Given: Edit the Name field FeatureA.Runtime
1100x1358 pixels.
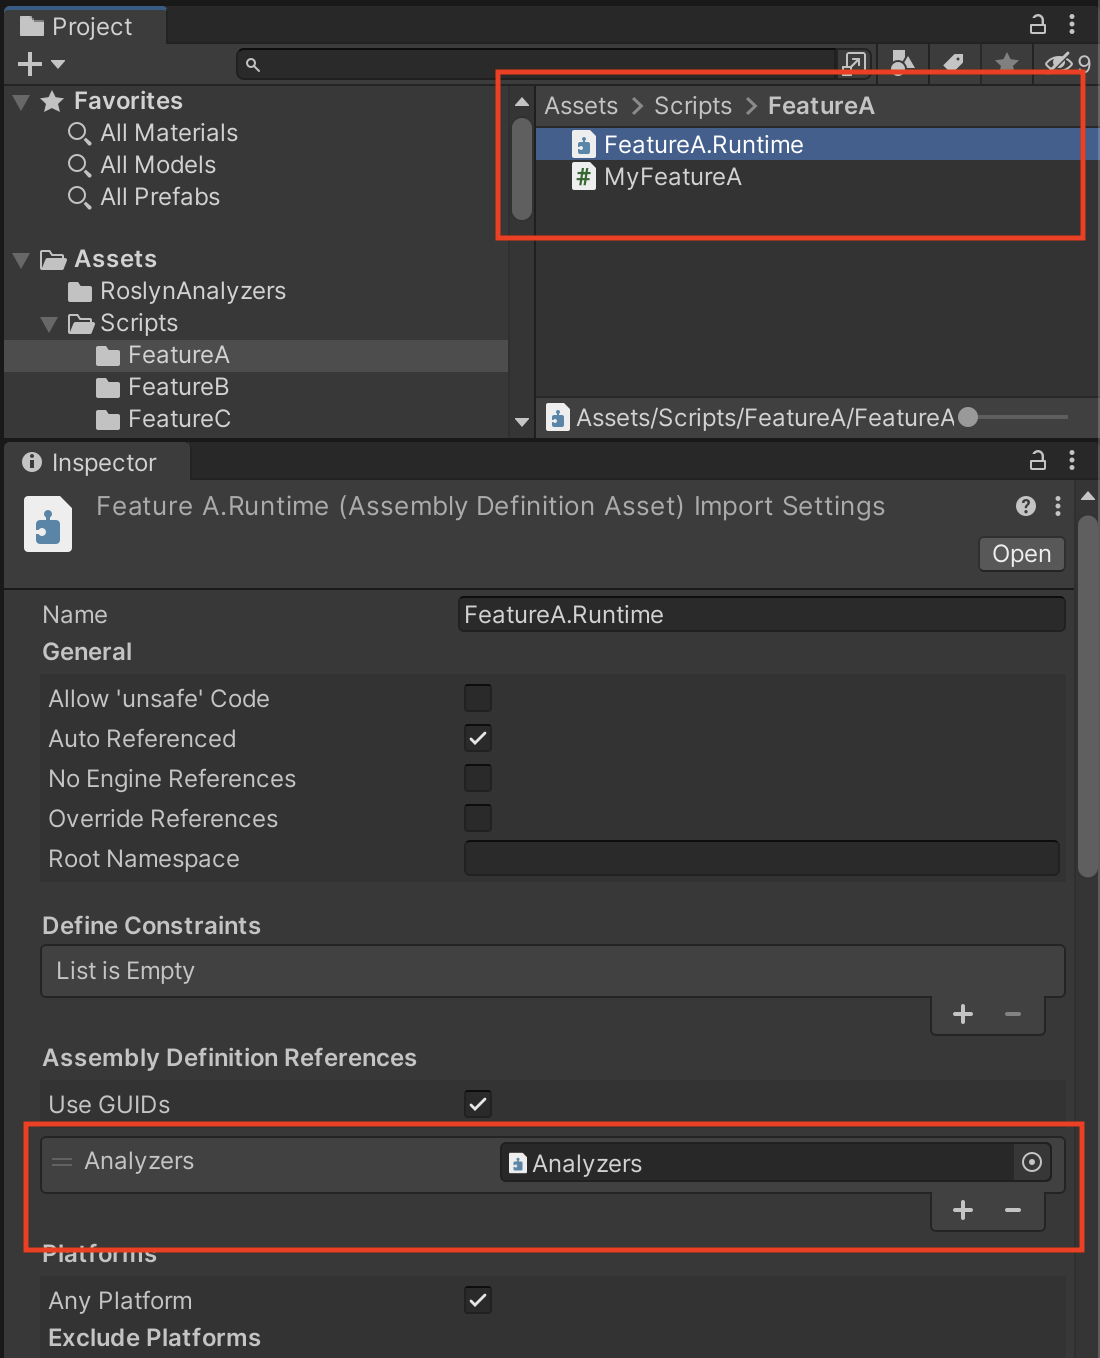Looking at the screenshot, I should click(x=762, y=614).
